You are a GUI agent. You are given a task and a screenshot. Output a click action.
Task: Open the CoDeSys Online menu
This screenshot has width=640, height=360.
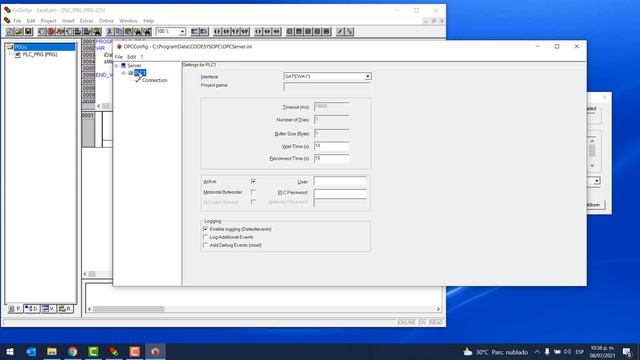point(106,21)
